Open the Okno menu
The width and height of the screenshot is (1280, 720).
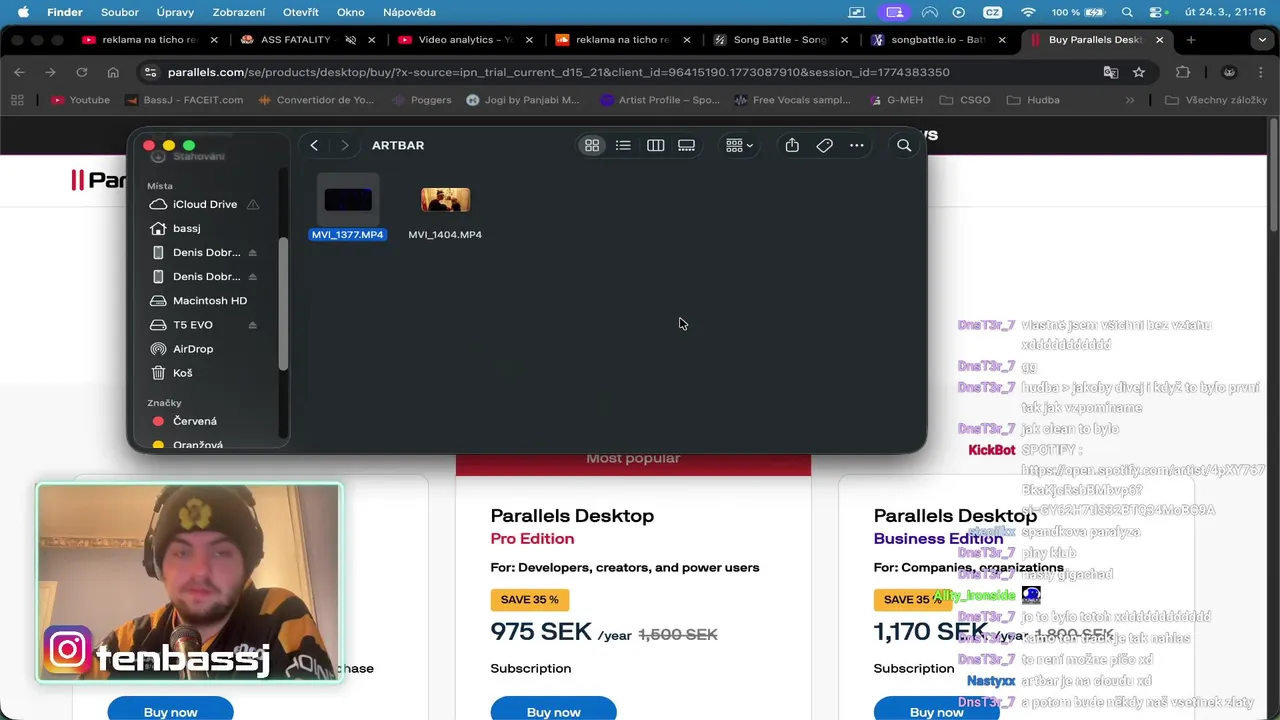click(x=351, y=12)
